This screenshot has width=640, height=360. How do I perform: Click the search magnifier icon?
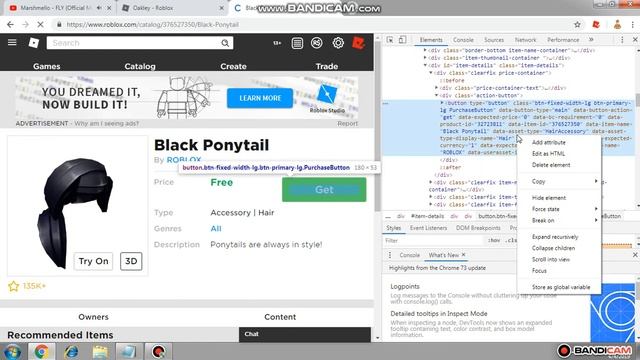point(225,43)
